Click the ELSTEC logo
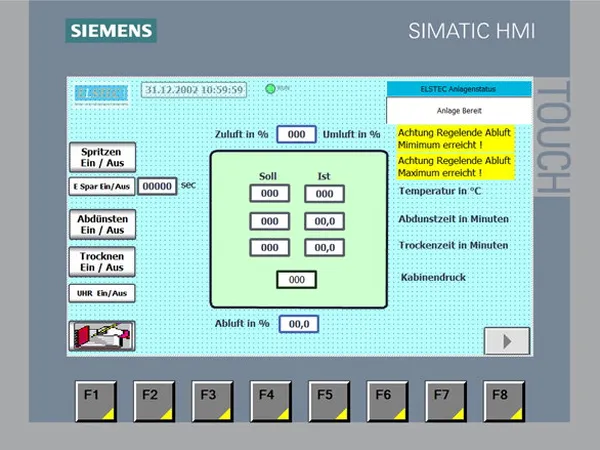 tap(101, 94)
